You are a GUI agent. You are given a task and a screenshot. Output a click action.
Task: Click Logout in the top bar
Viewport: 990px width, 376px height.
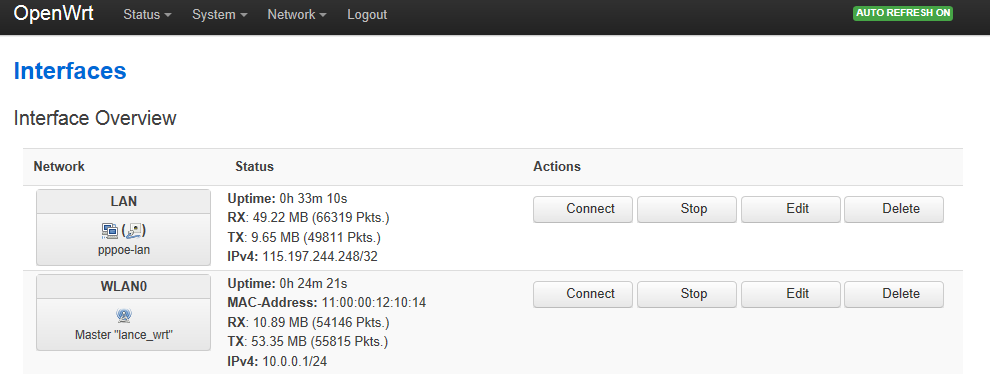(367, 15)
